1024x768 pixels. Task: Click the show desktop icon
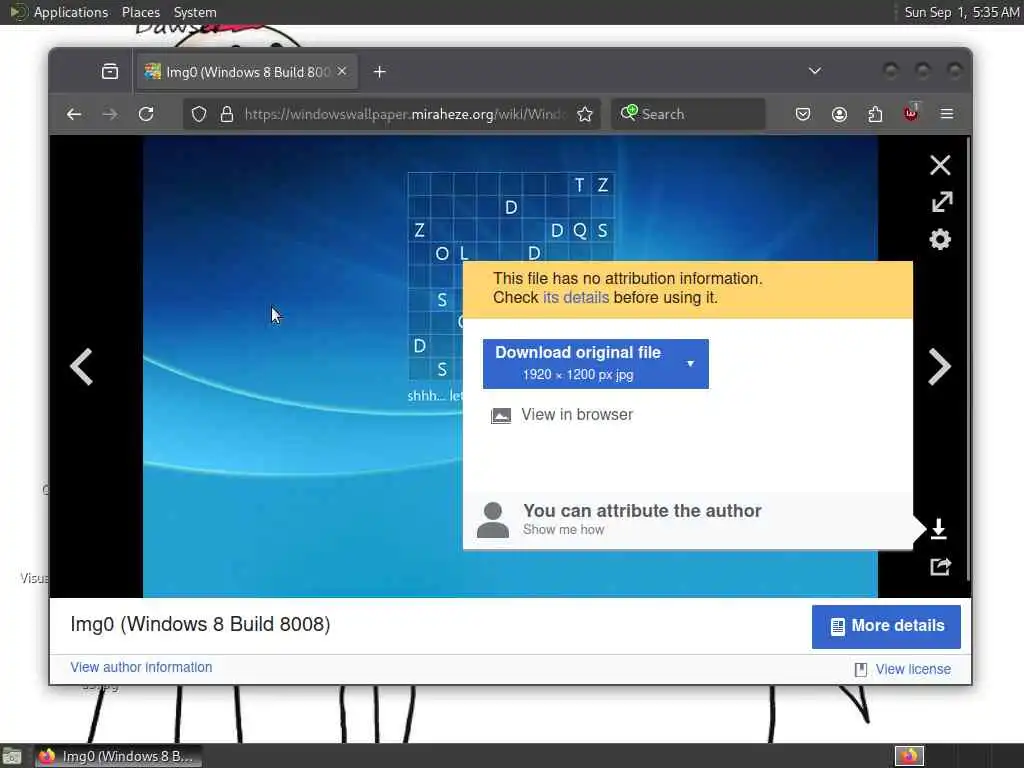(11, 757)
